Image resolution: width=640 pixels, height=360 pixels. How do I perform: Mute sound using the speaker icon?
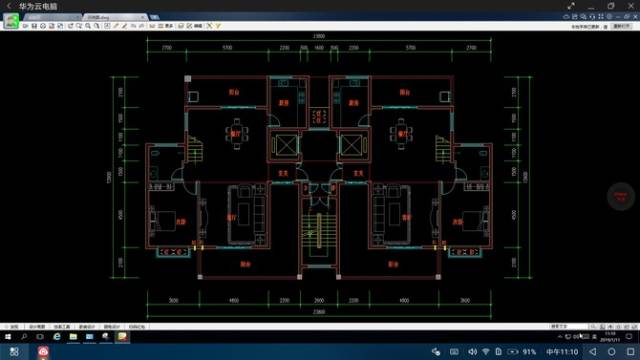(x=472, y=352)
